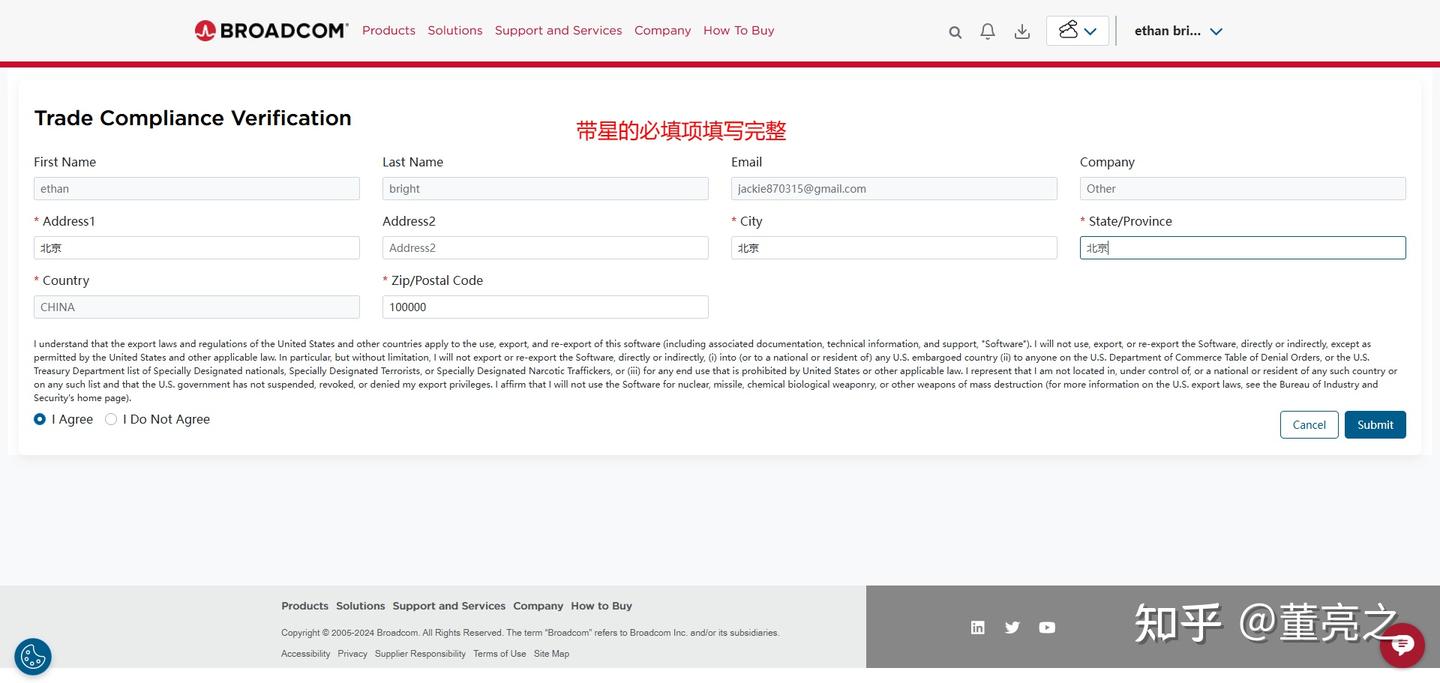Expand the cloud selector chevron
Viewport: 1440px width, 683px height.
(x=1090, y=31)
